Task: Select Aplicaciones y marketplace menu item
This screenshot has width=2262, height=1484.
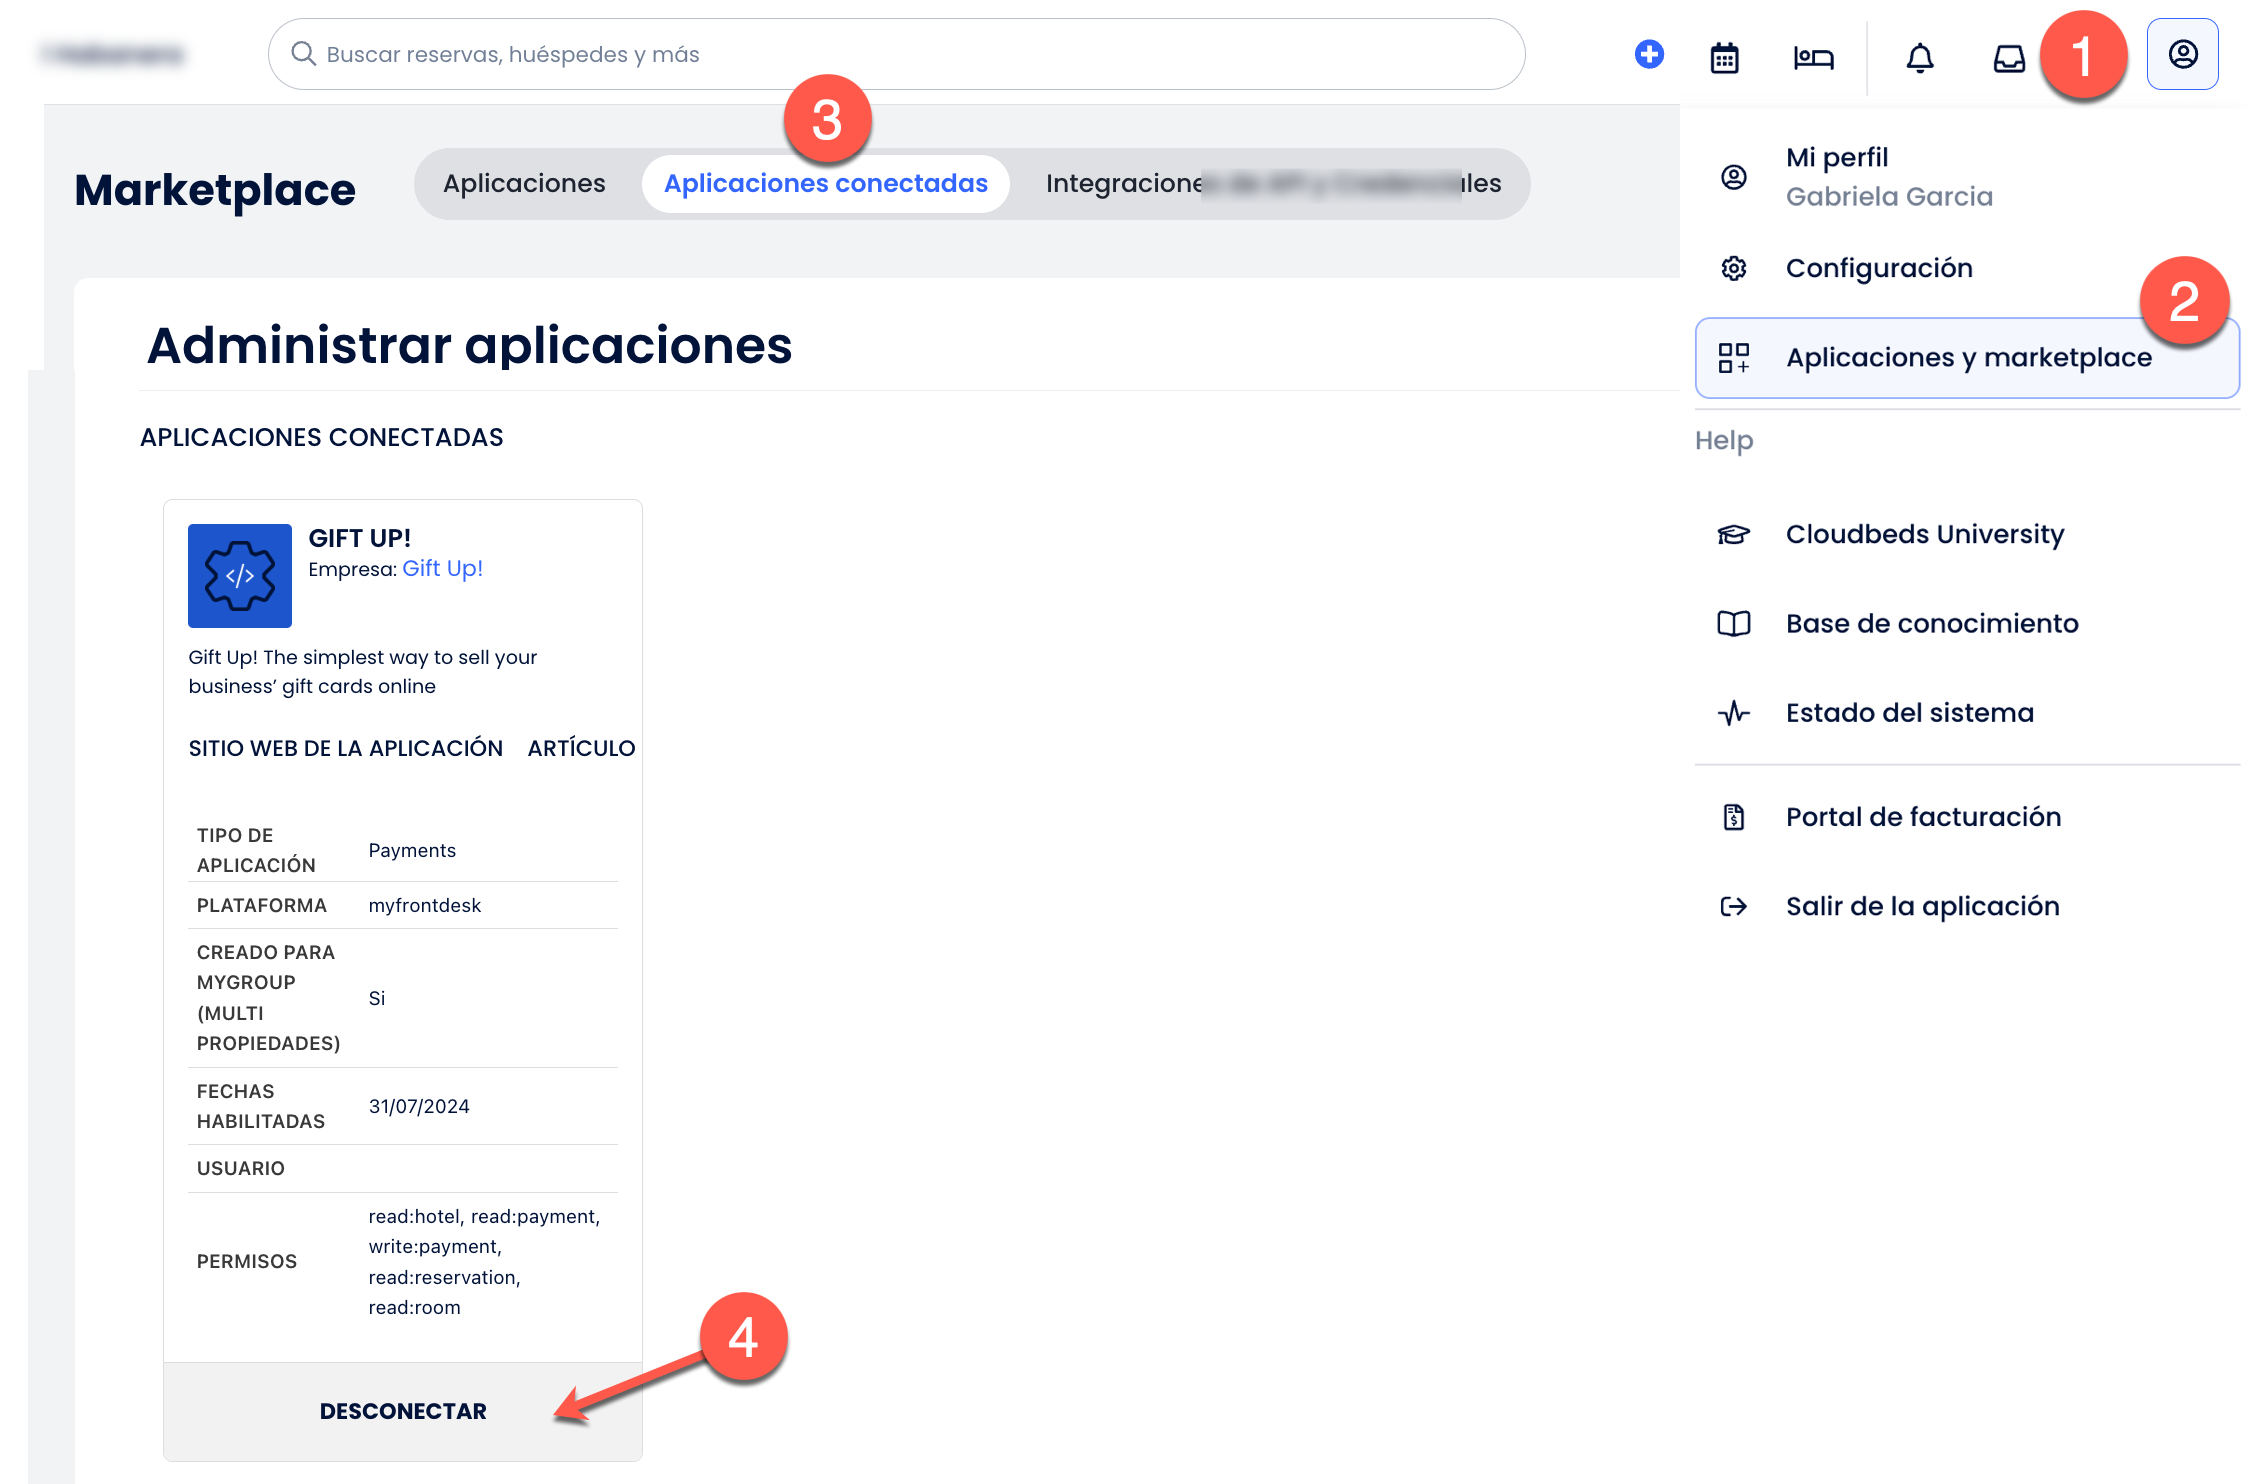Action: (x=1966, y=358)
